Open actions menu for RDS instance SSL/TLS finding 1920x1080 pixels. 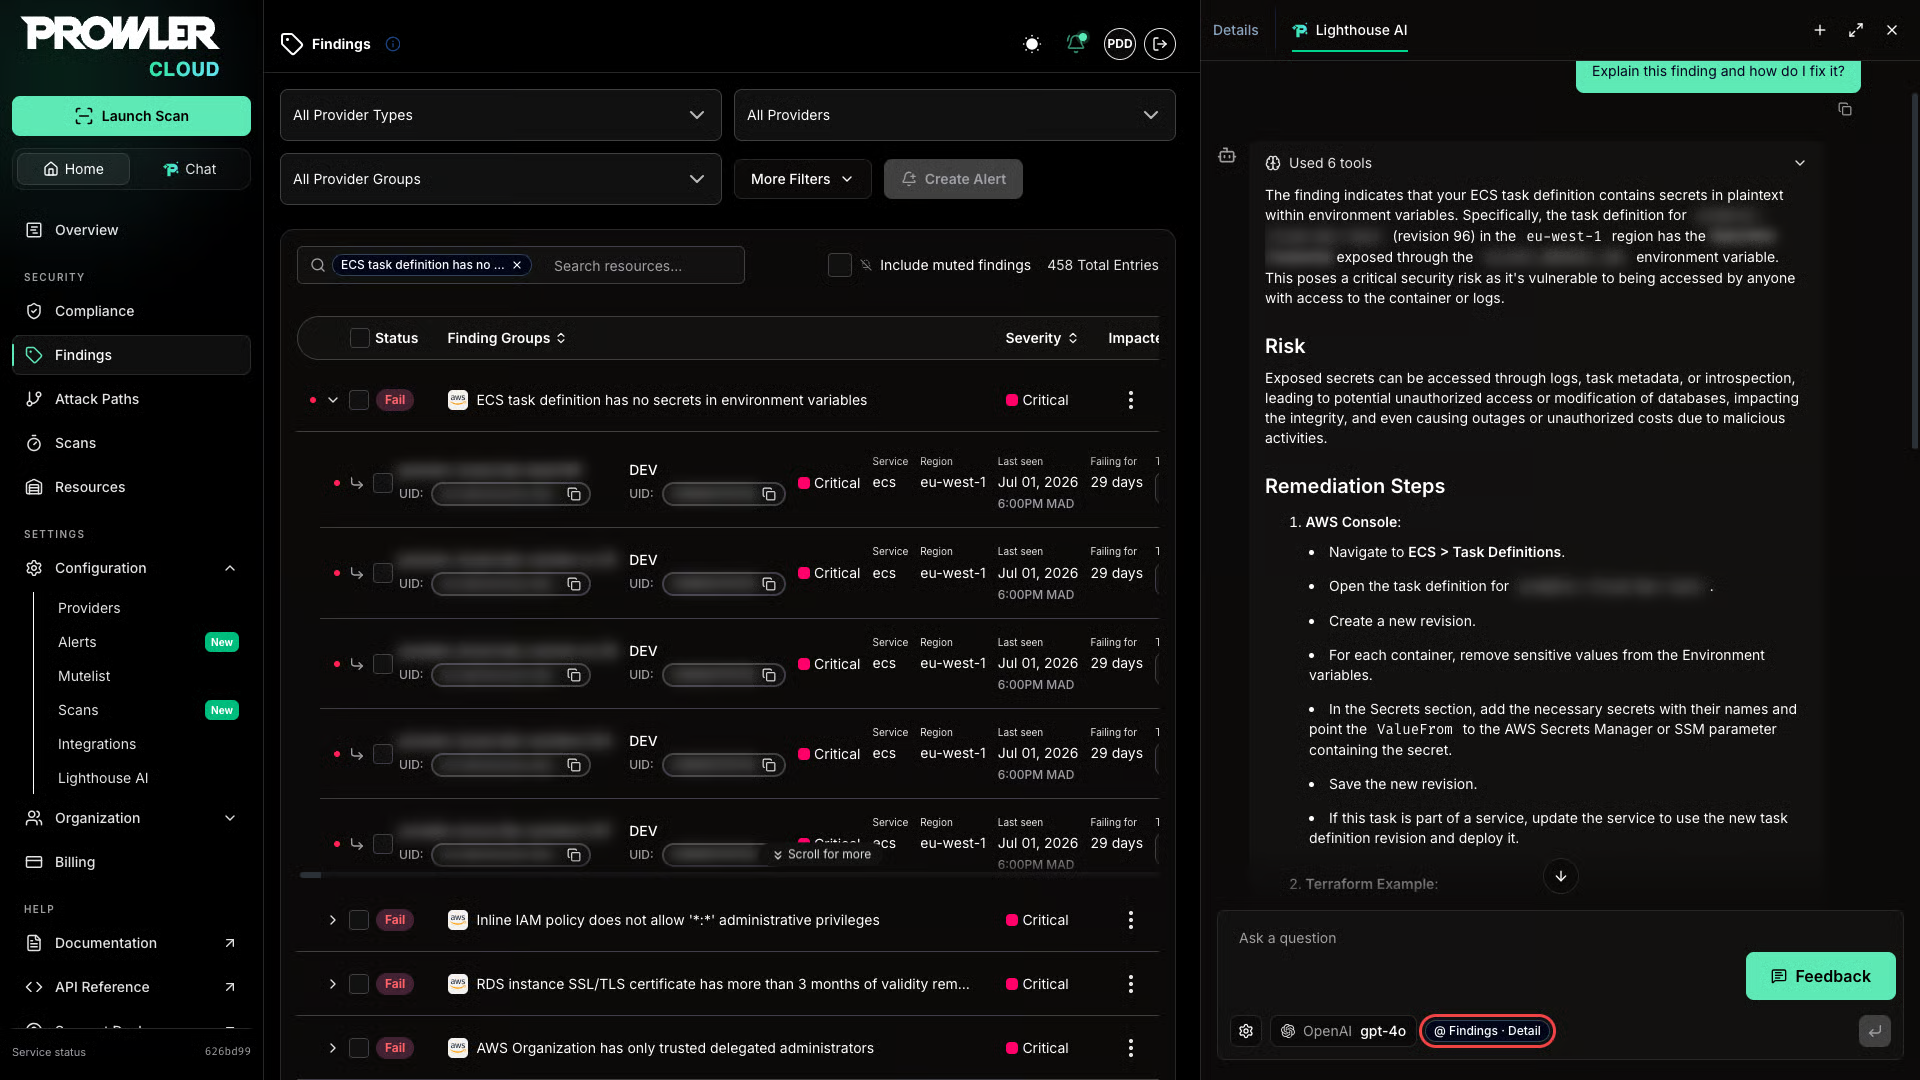[x=1131, y=984]
